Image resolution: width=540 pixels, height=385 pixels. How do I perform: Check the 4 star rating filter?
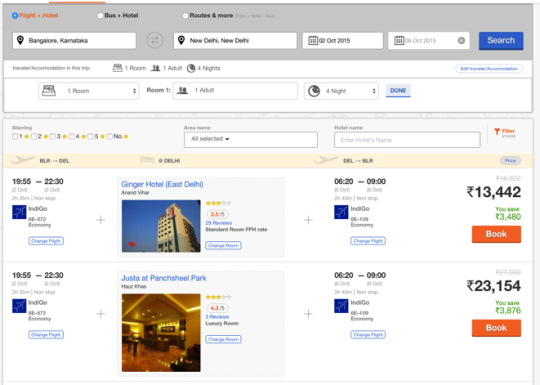pyautogui.click(x=72, y=137)
